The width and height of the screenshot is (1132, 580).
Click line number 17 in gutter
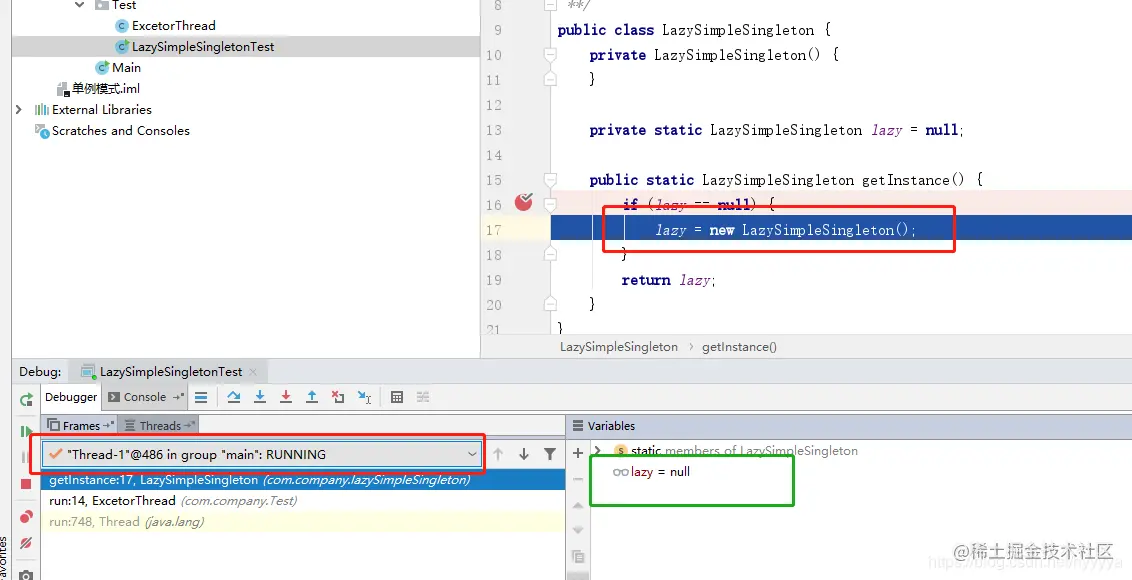click(x=494, y=230)
